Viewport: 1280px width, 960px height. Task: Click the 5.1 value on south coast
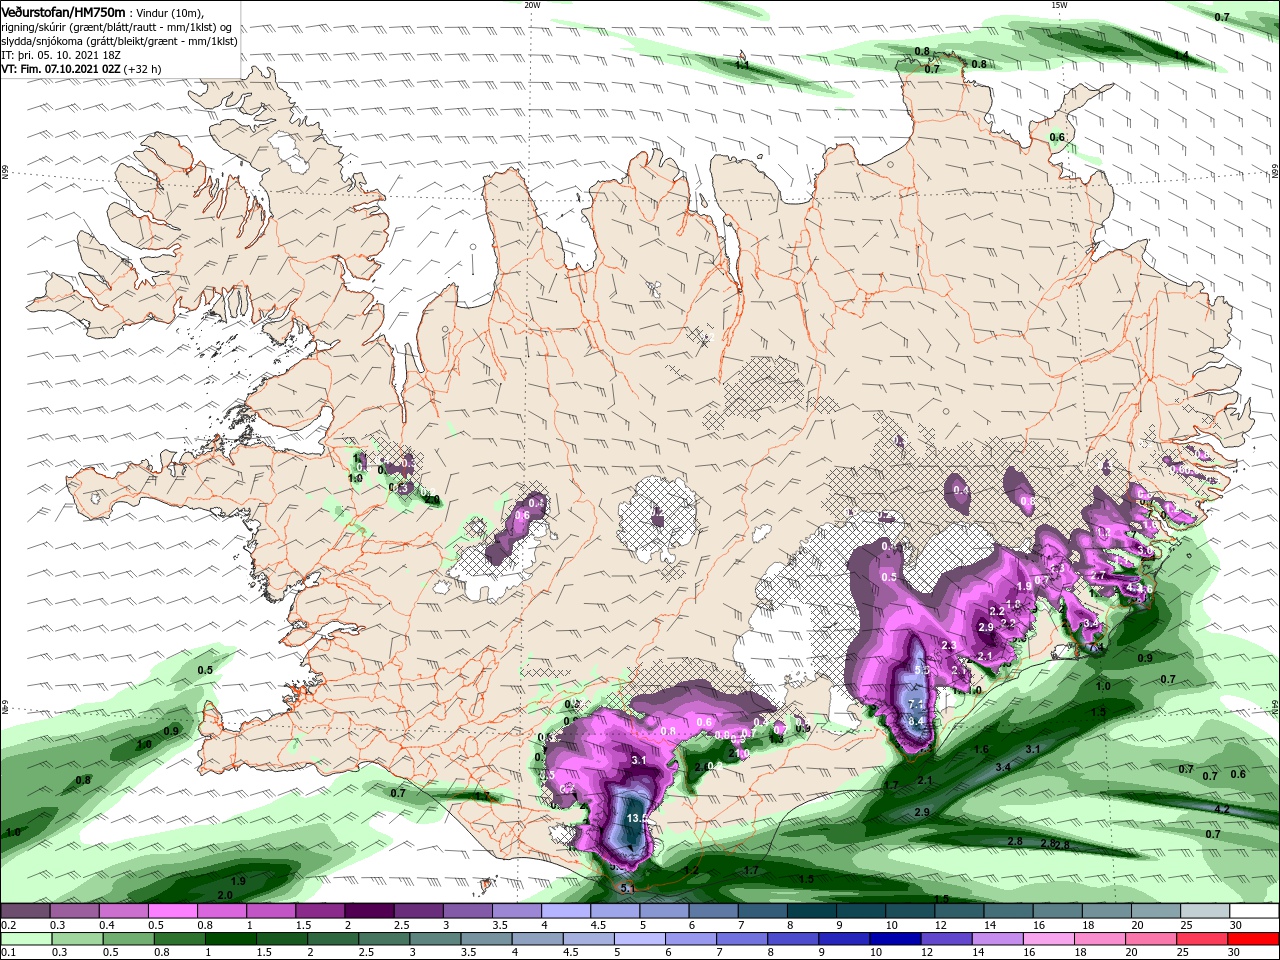point(628,888)
